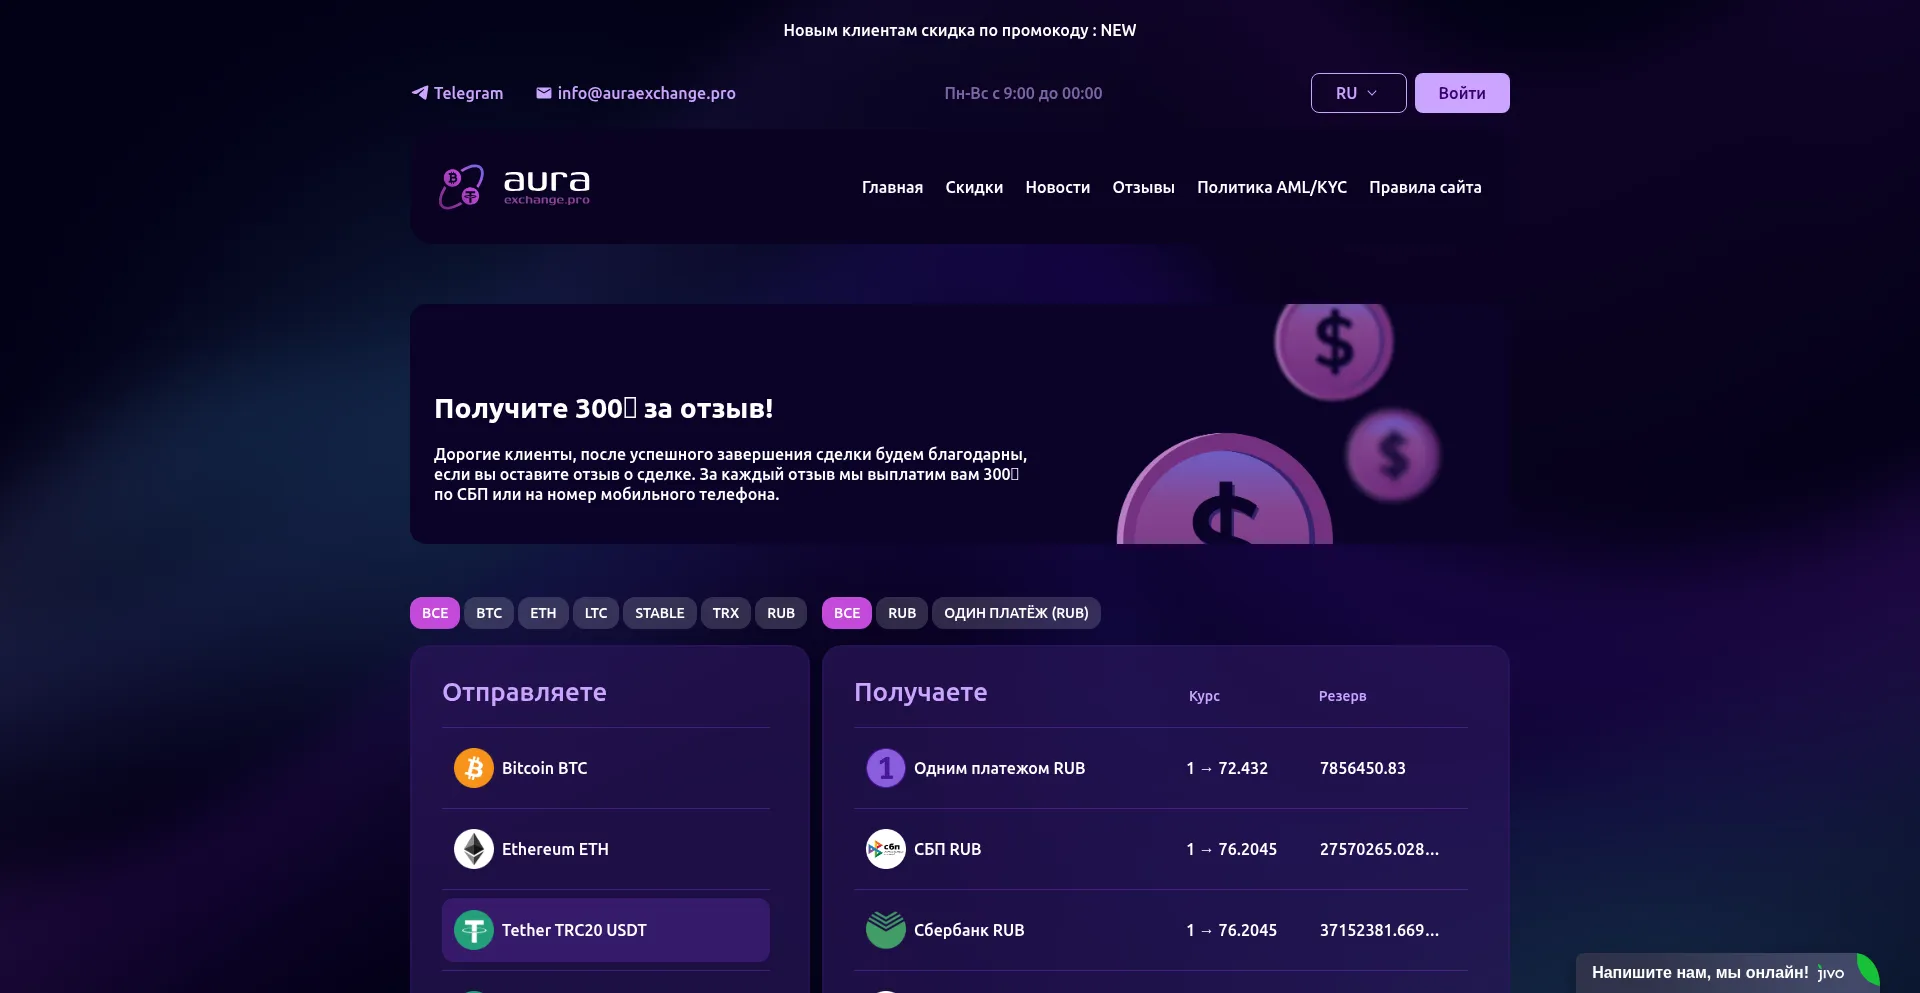Click the Одним платежом RUB icon
This screenshot has height=993, width=1920.
886,768
